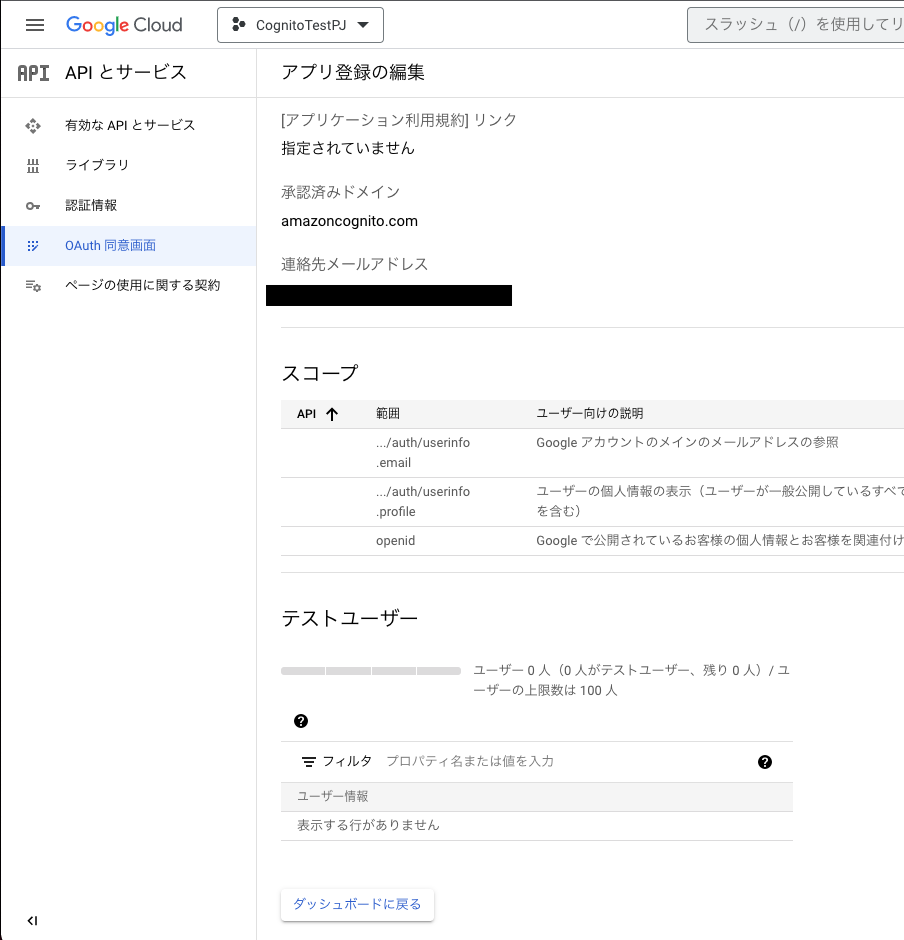This screenshot has height=940, width=904.
Task: Click the test user capacity progress bar
Action: pos(370,671)
